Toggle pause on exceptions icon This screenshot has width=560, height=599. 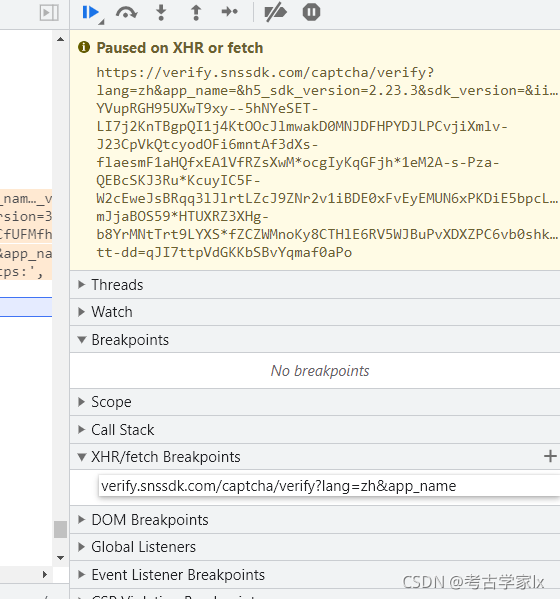pos(311,13)
